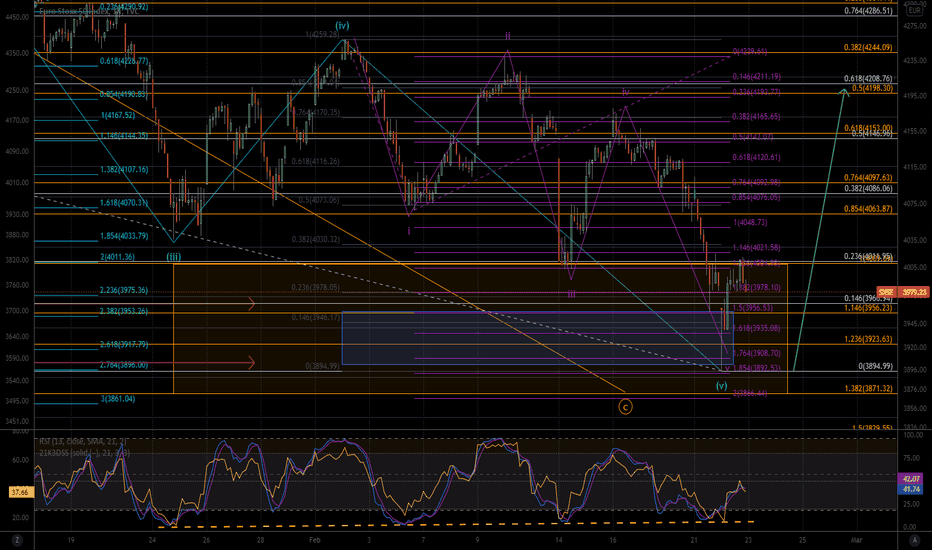Screen dimensions: 932x550
Task: Select the orange 1.382(3871.32) label
Action: (x=868, y=388)
